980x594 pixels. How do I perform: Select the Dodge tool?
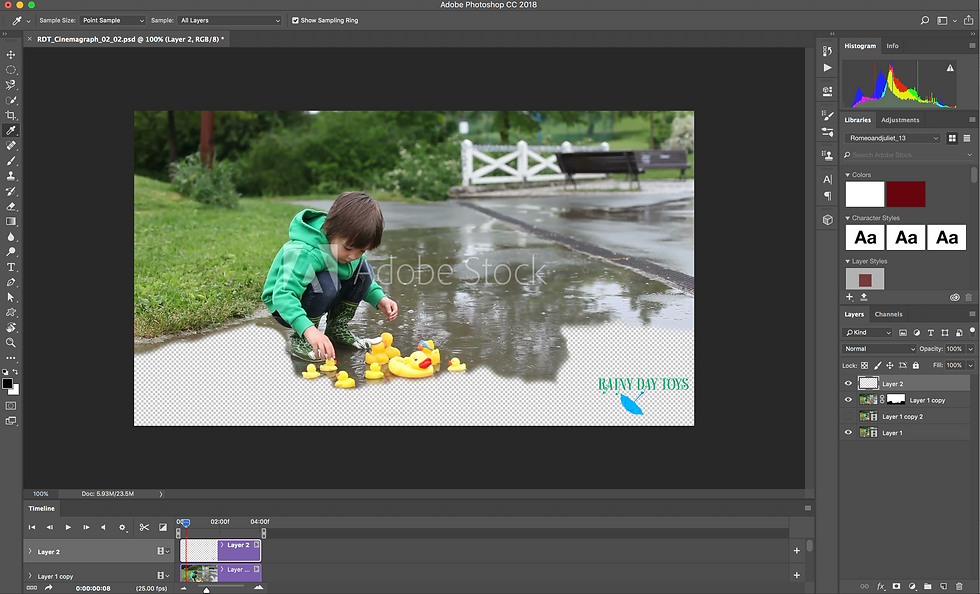(x=11, y=252)
